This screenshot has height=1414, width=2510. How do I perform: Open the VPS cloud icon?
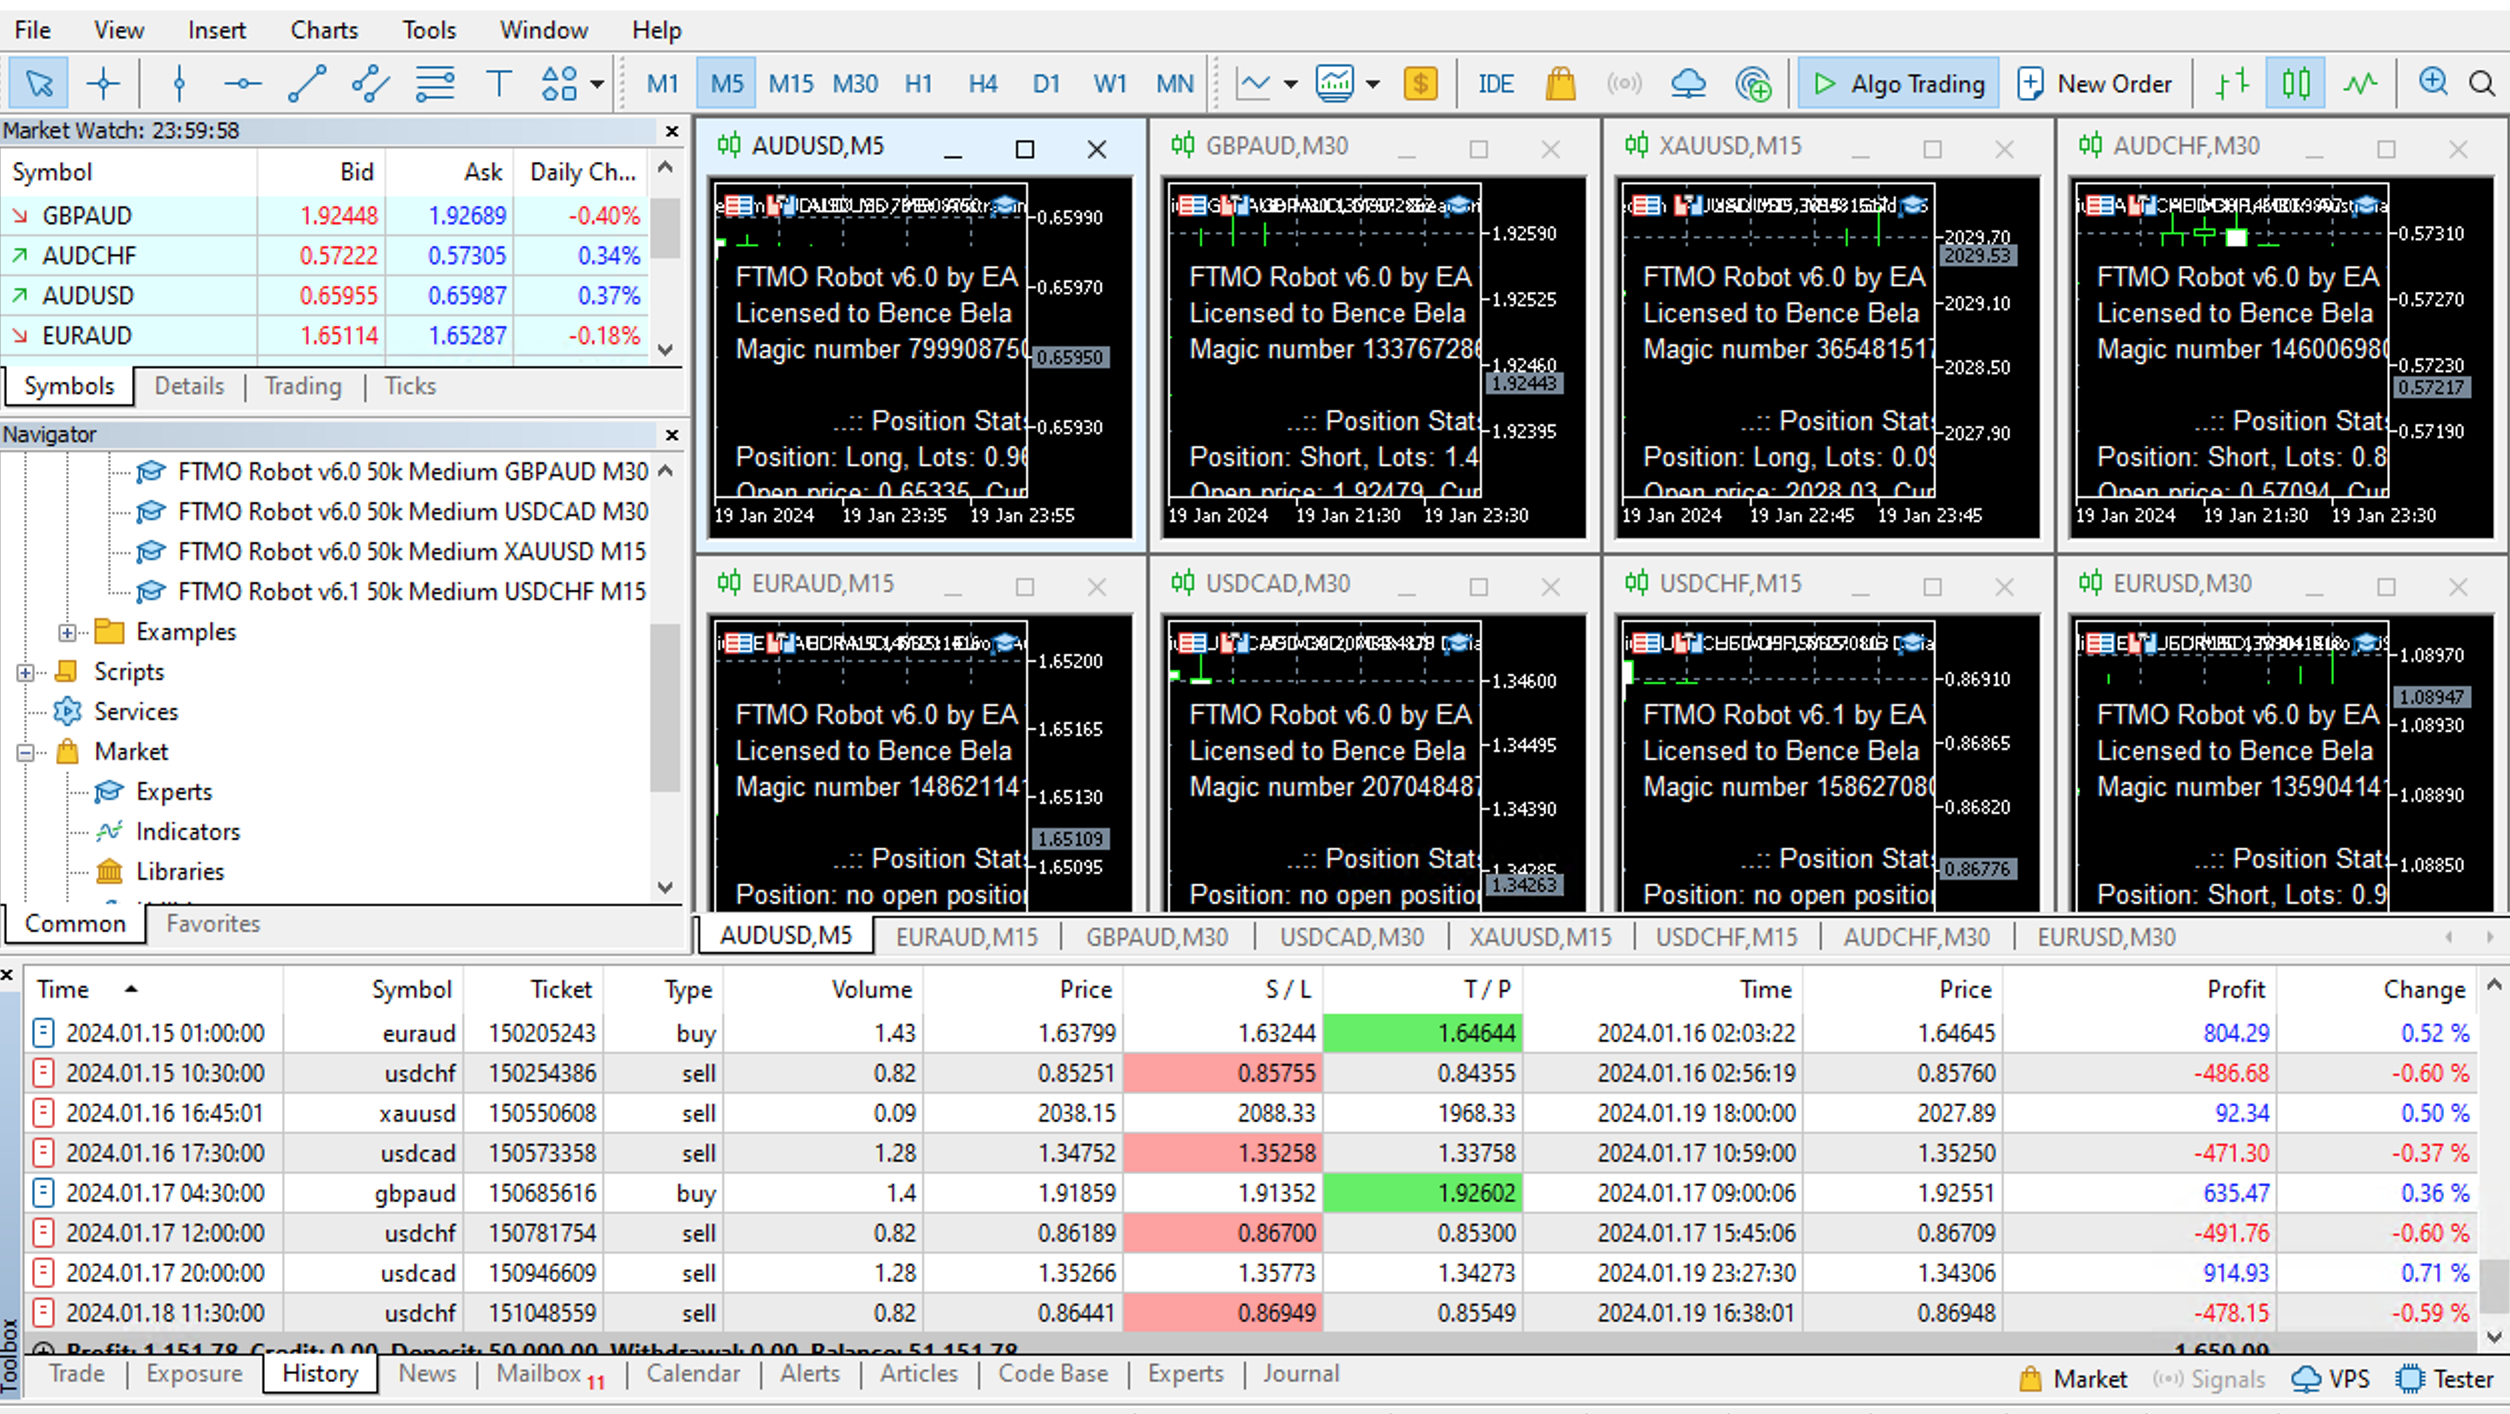pos(1688,84)
